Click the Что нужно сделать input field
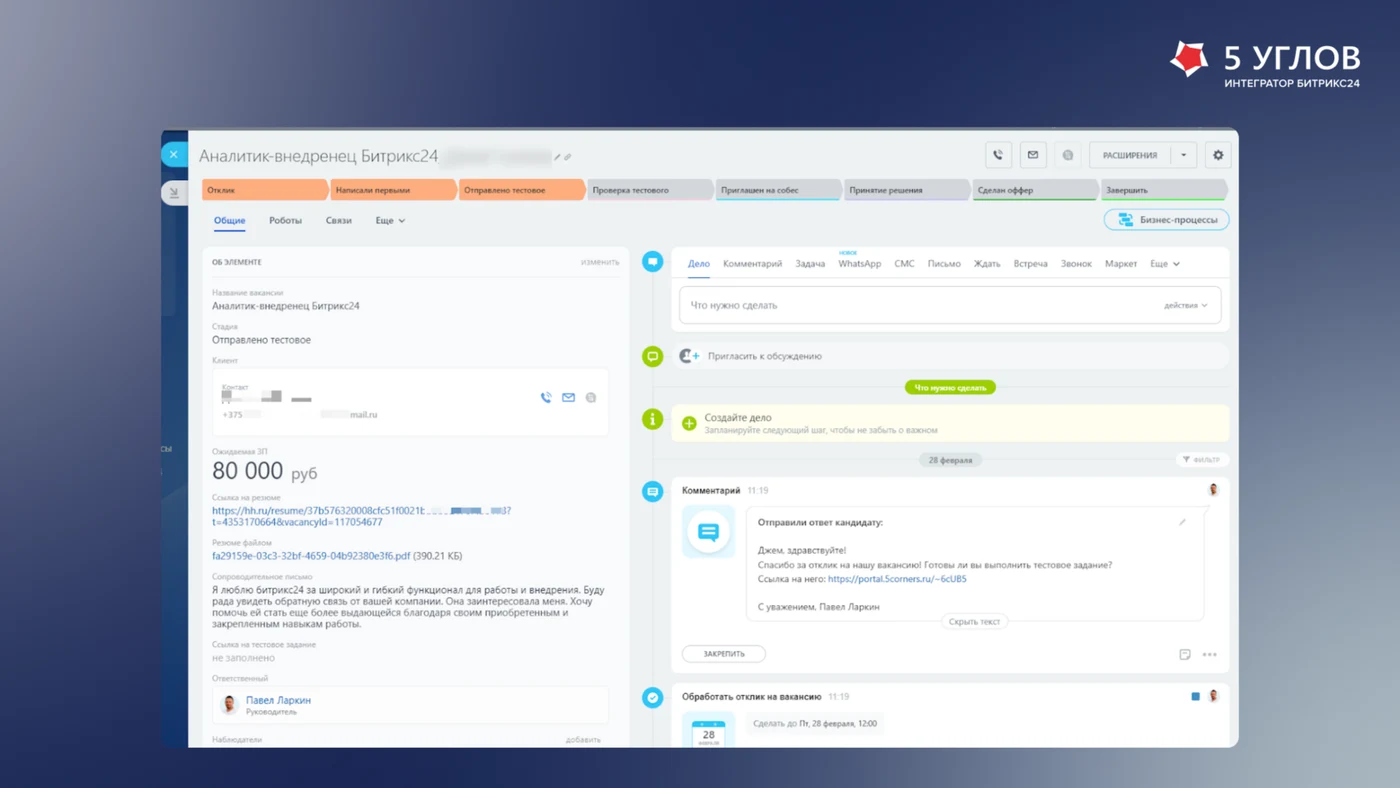The image size is (1400, 788). (950, 305)
